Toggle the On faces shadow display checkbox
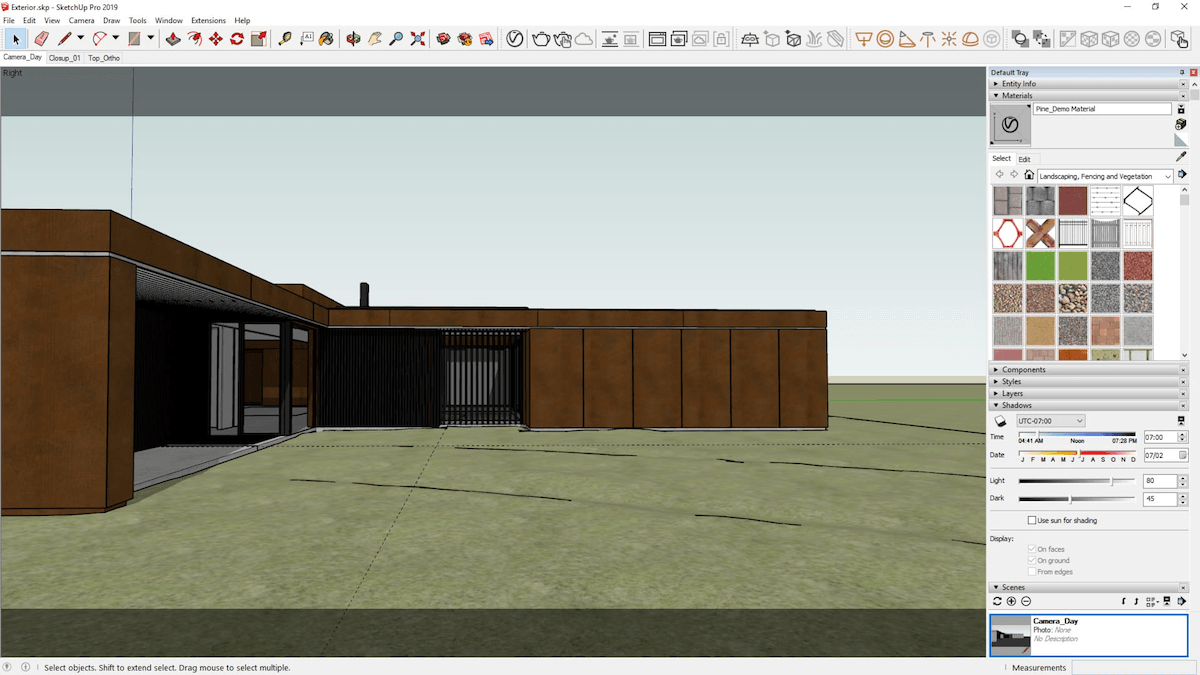 [1034, 548]
